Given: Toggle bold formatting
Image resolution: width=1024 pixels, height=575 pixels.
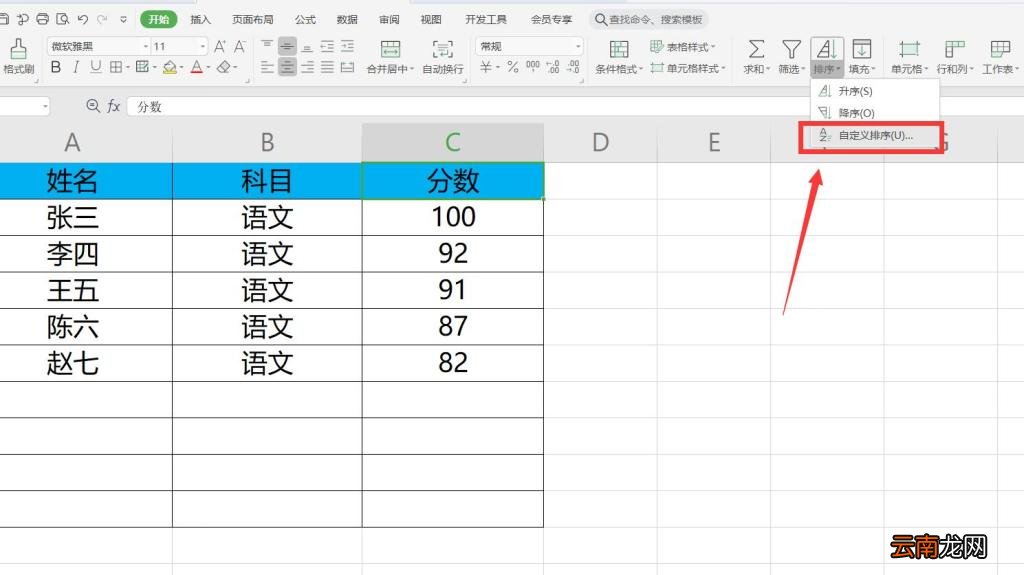Looking at the screenshot, I should [56, 67].
